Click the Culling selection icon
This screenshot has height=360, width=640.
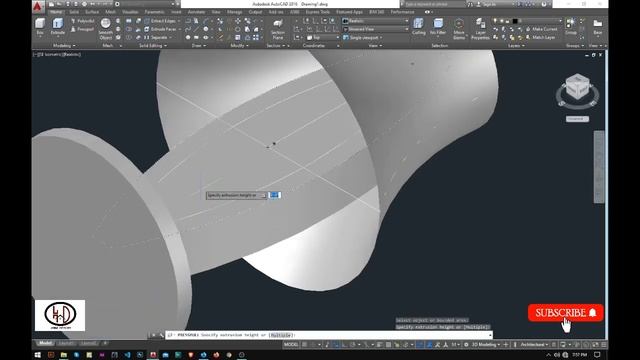[x=418, y=27]
